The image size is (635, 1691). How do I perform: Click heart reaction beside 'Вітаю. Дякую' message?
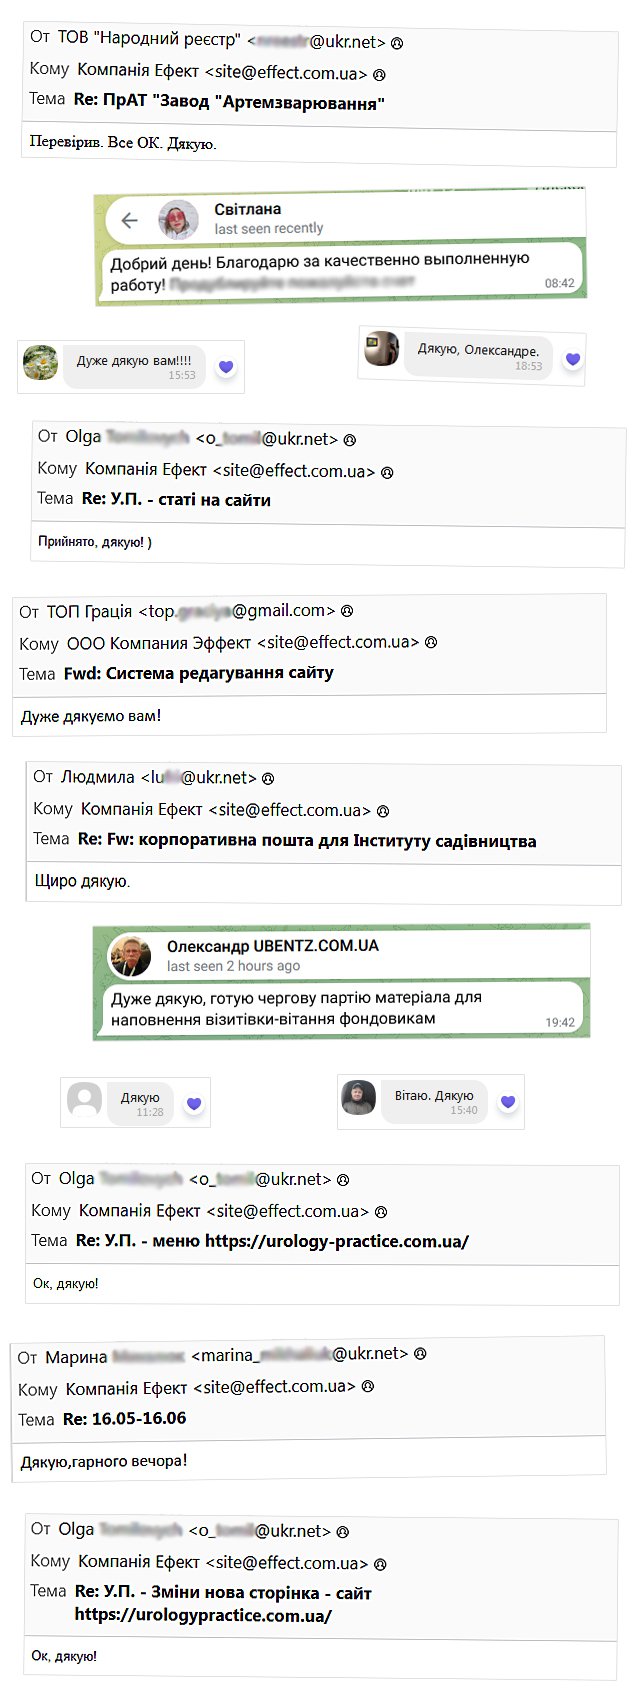pos(508,1101)
